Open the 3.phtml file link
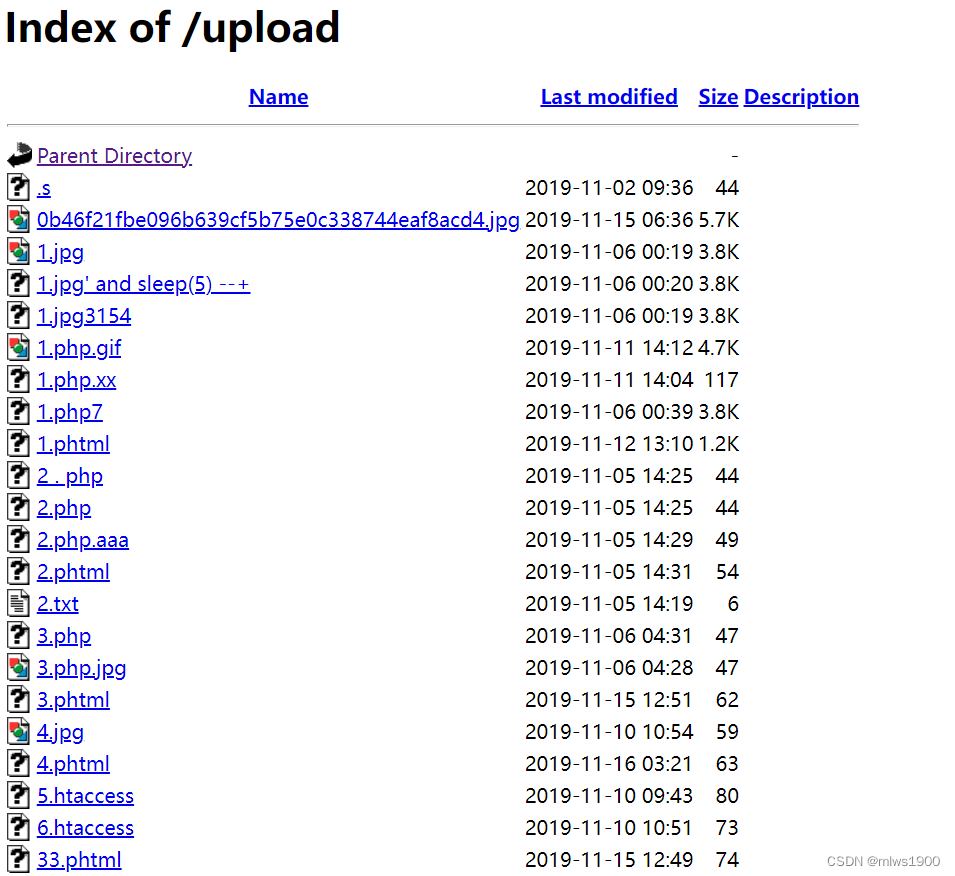 [73, 700]
